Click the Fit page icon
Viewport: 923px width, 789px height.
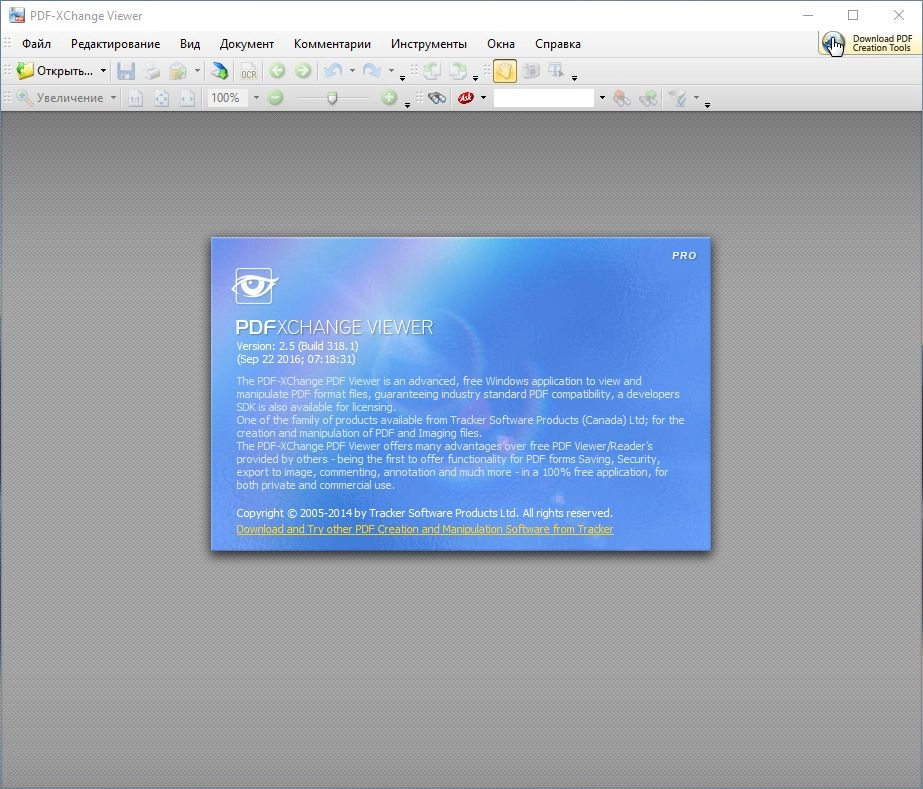pos(161,98)
